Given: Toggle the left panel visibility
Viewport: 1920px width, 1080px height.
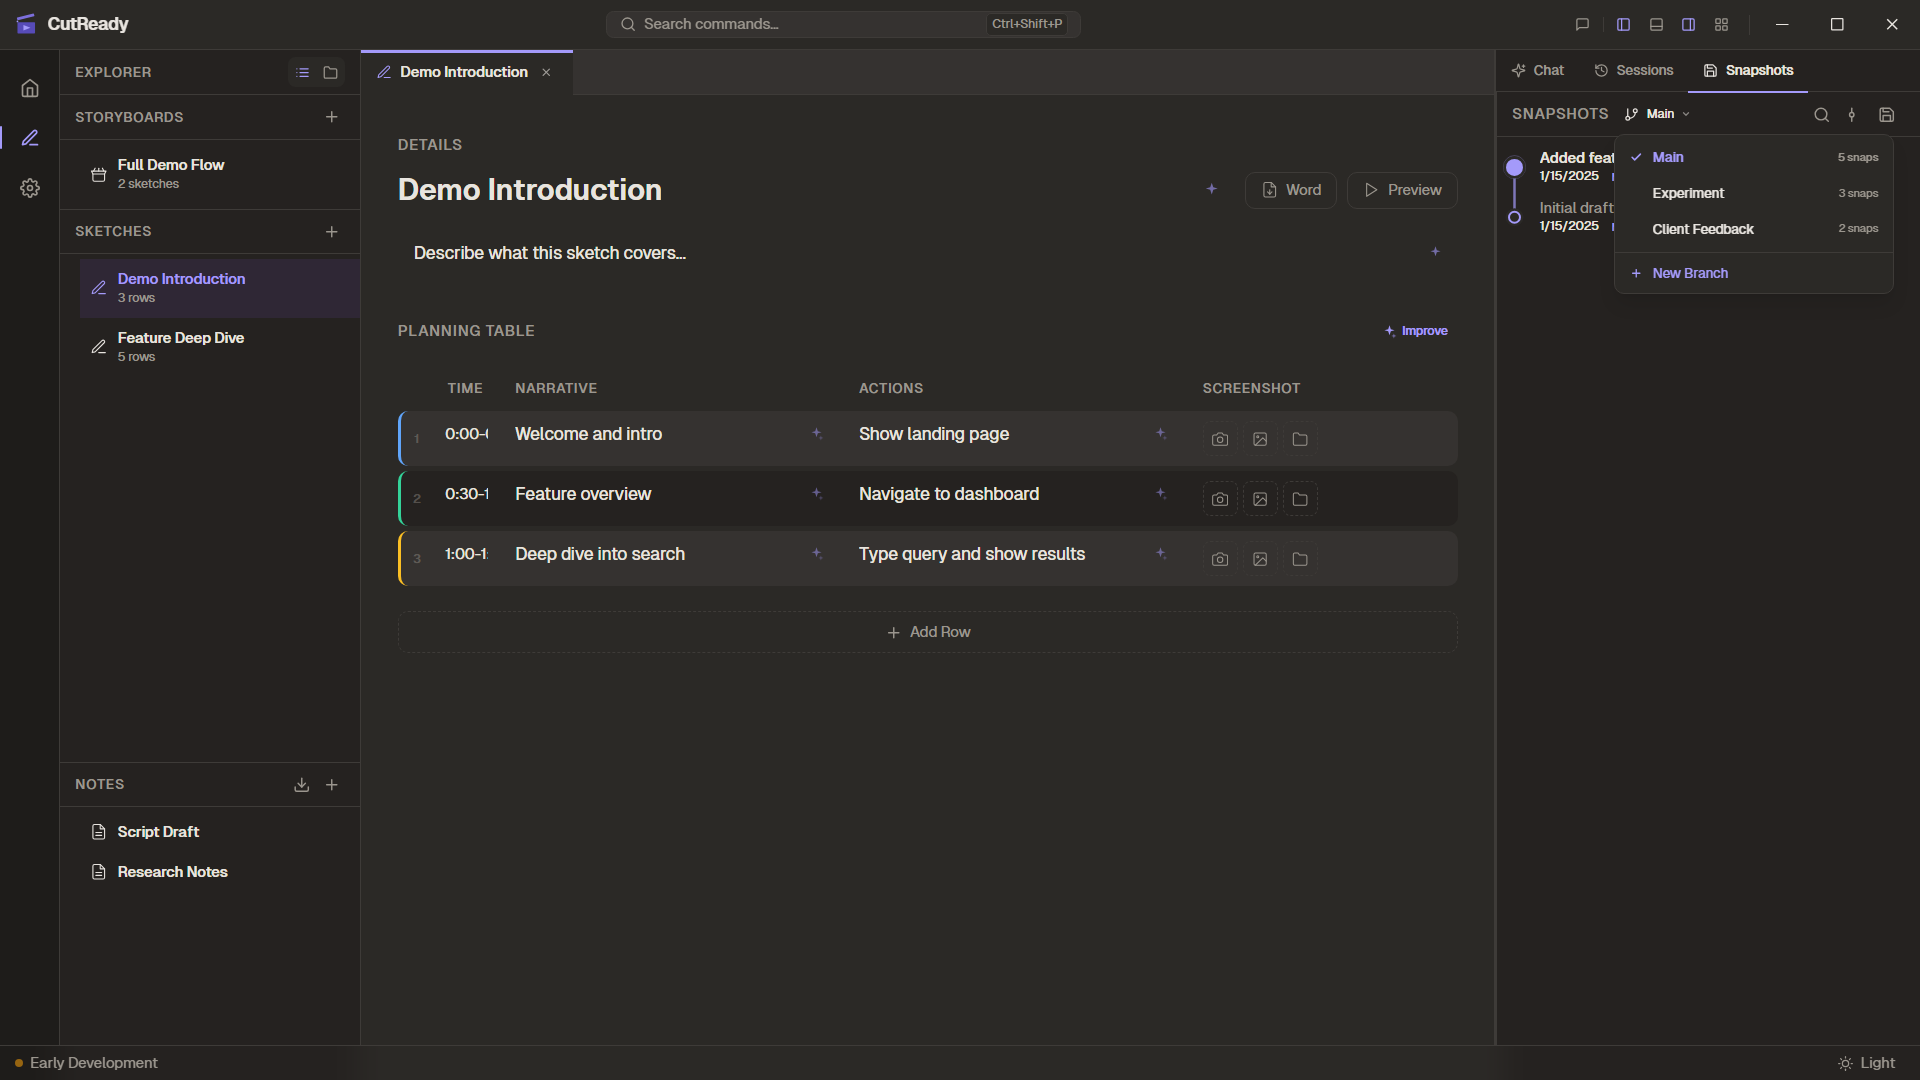Looking at the screenshot, I should [1623, 24].
